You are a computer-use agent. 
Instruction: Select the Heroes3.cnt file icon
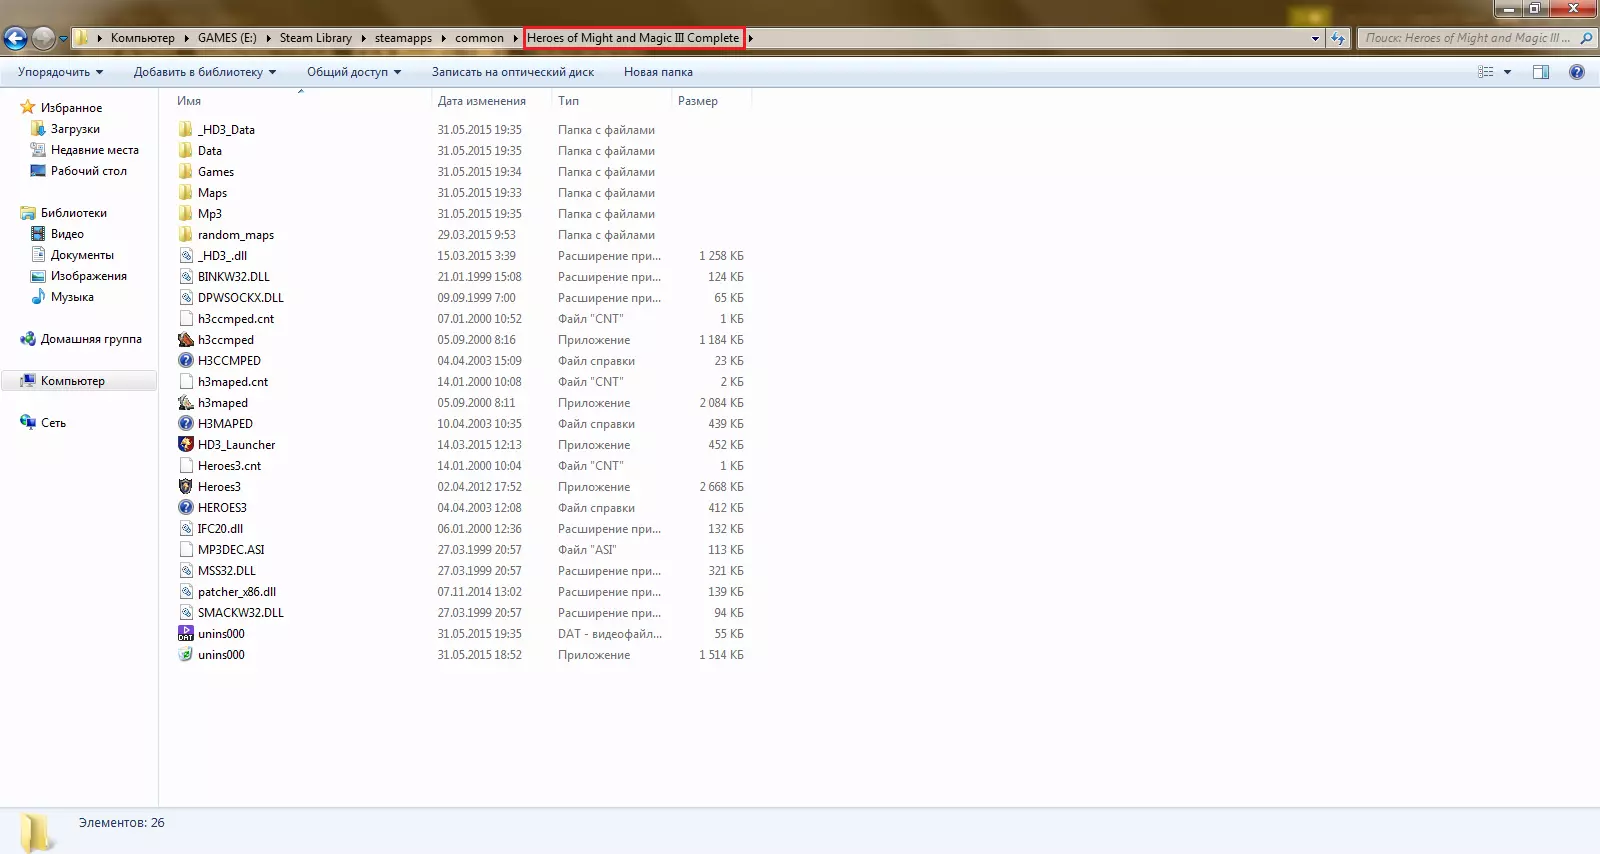click(186, 465)
